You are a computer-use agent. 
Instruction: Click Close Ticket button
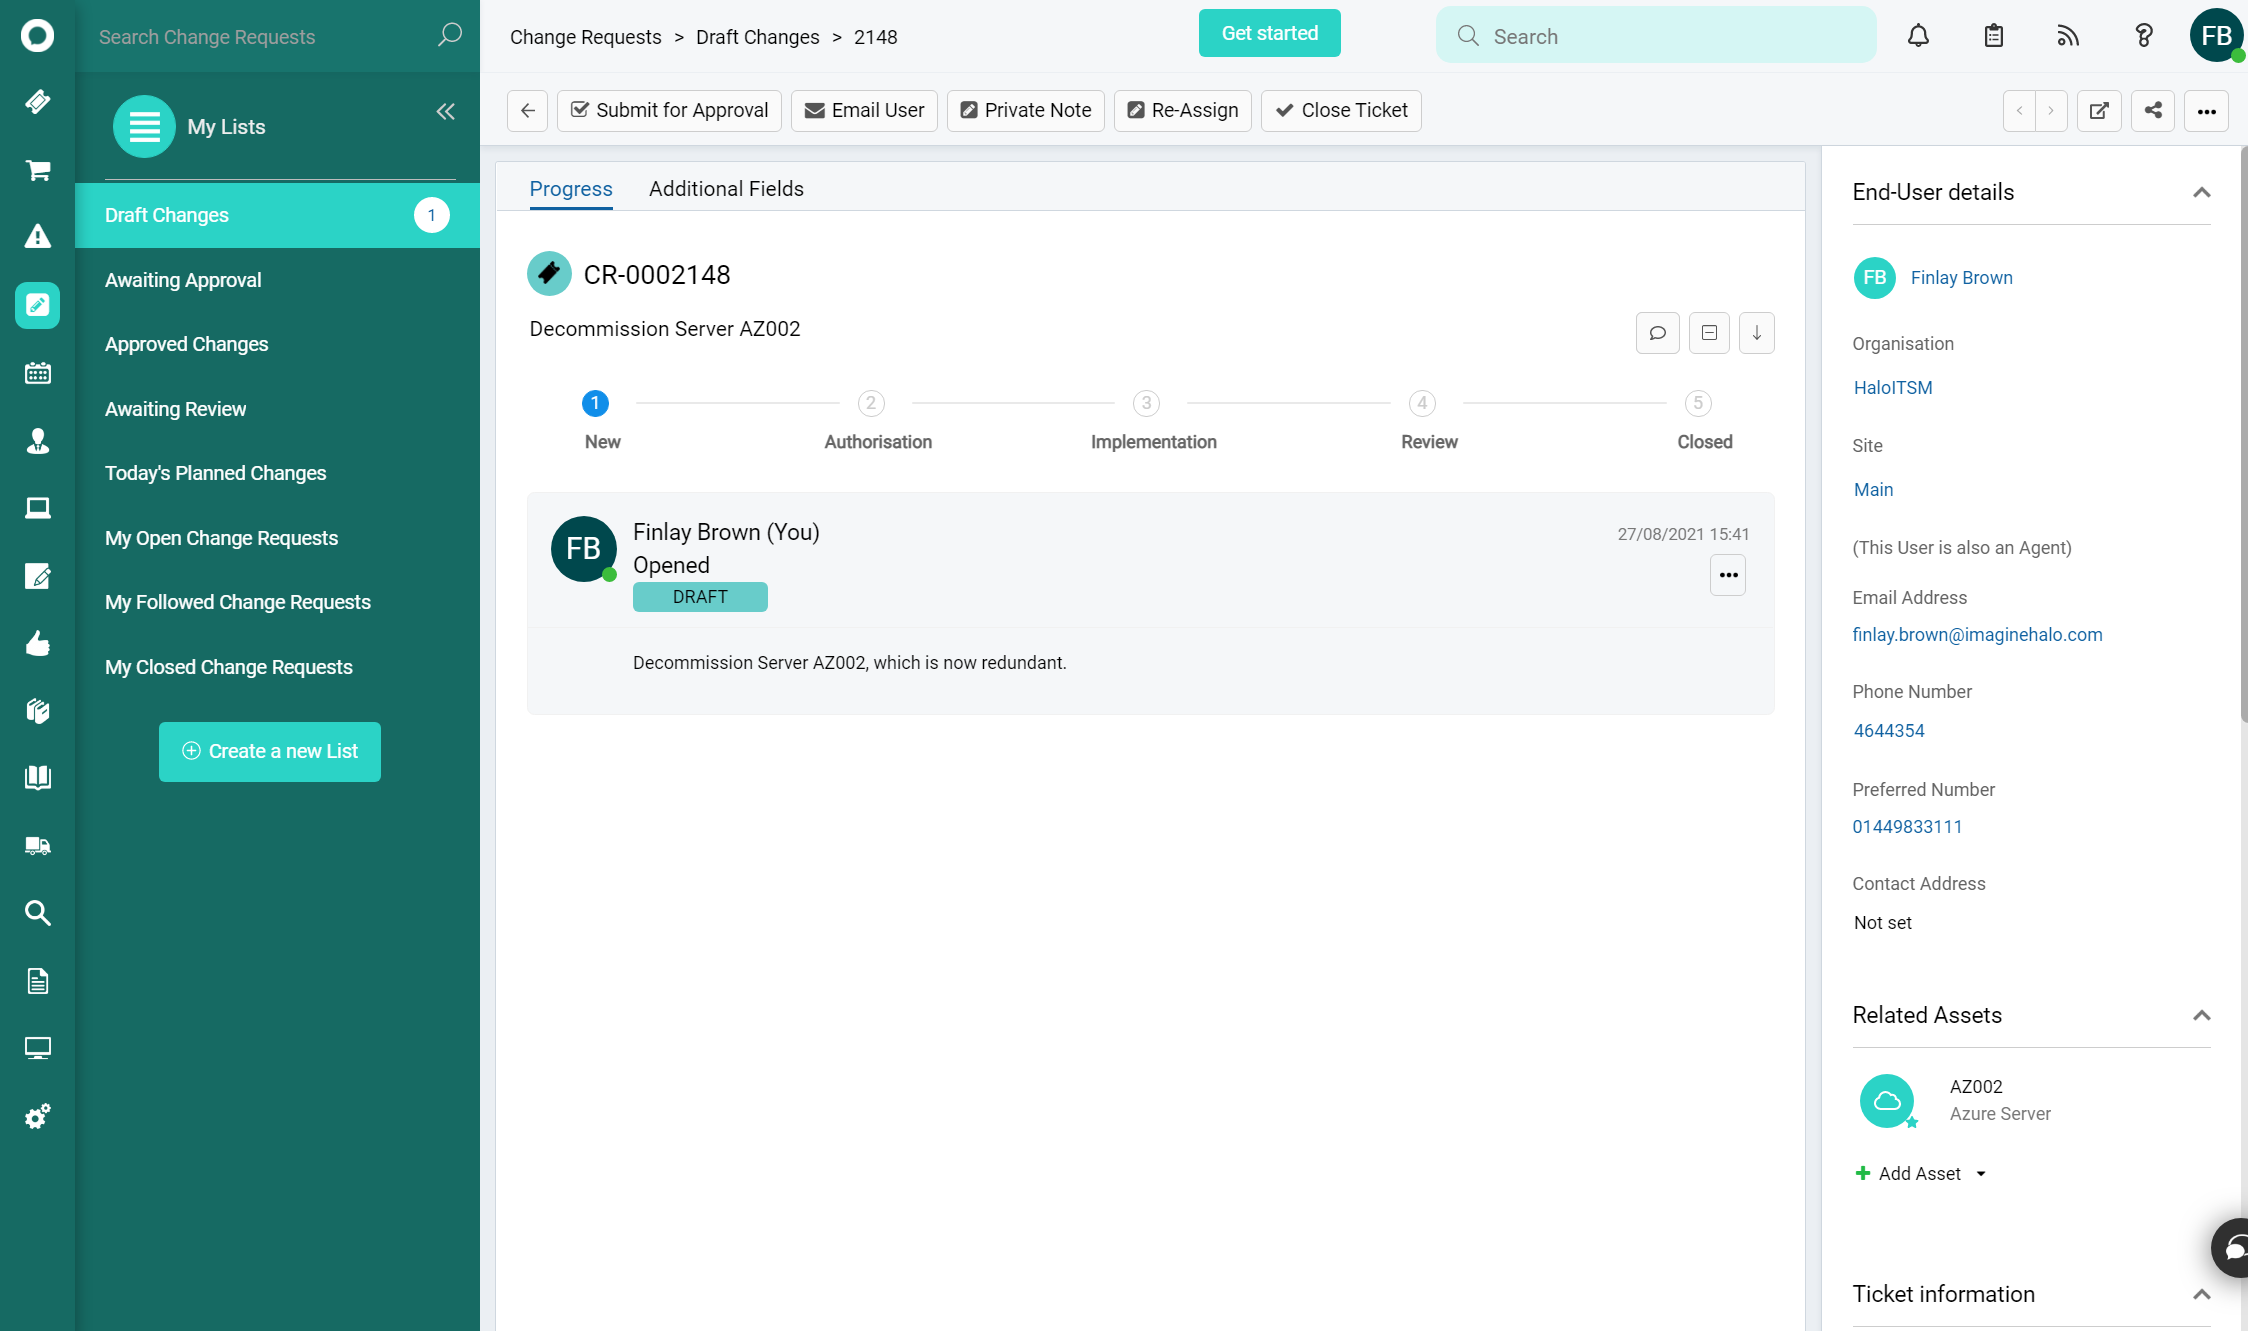click(x=1342, y=109)
